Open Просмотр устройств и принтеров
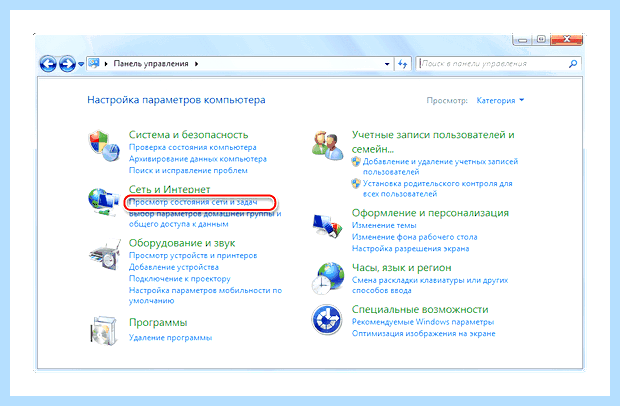Image resolution: width=620 pixels, height=406 pixels. pos(193,255)
